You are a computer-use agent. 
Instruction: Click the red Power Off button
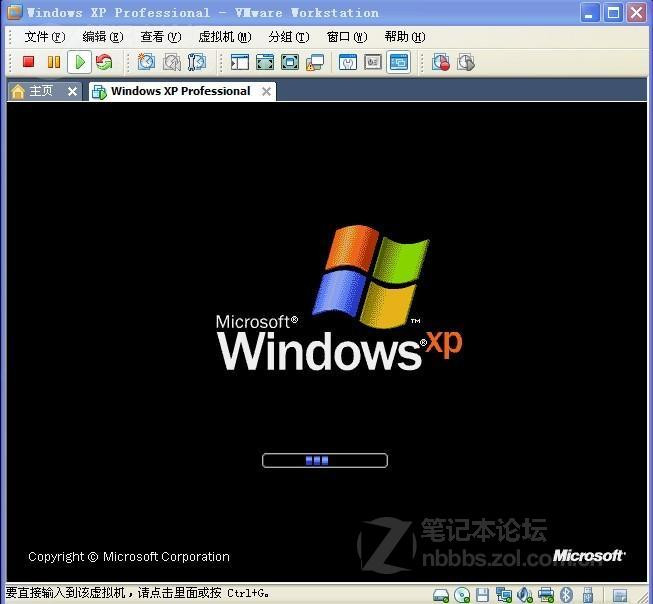tap(28, 62)
